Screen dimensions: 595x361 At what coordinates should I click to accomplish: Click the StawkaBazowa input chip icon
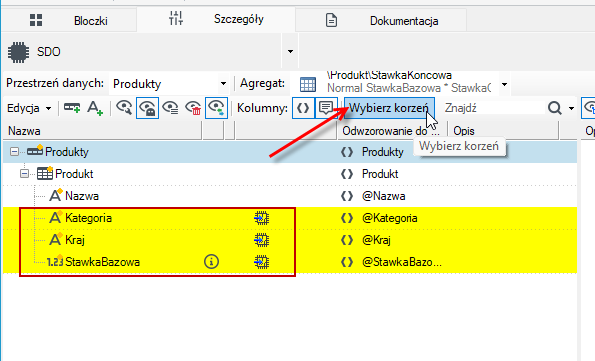coord(261,262)
